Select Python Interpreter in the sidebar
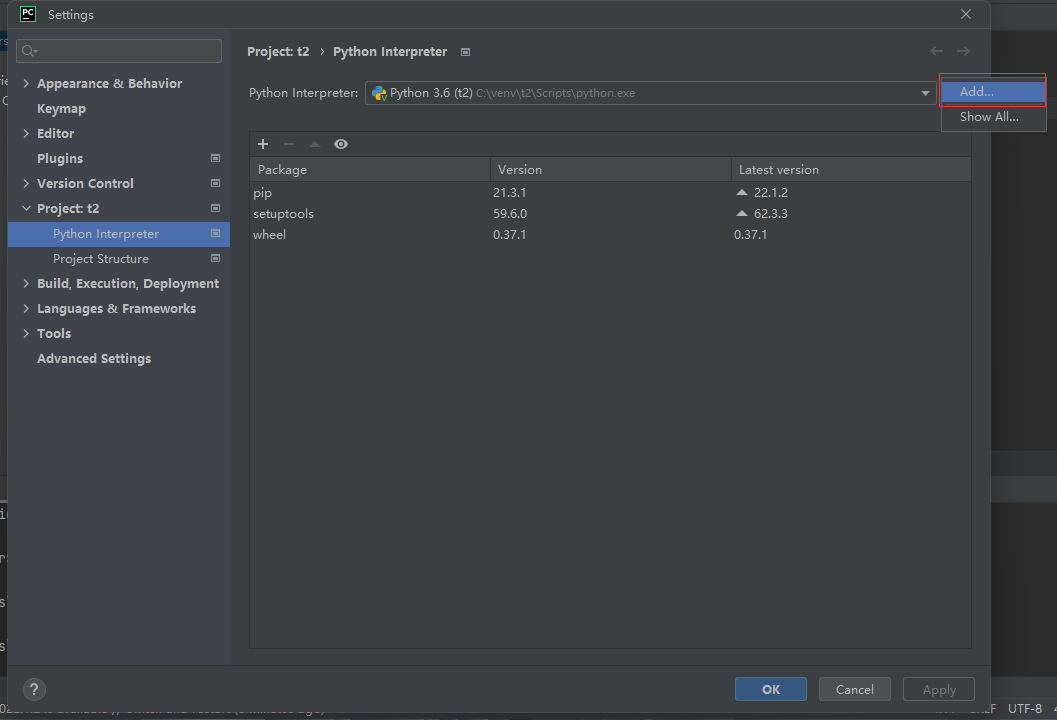This screenshot has width=1057, height=720. click(119, 234)
